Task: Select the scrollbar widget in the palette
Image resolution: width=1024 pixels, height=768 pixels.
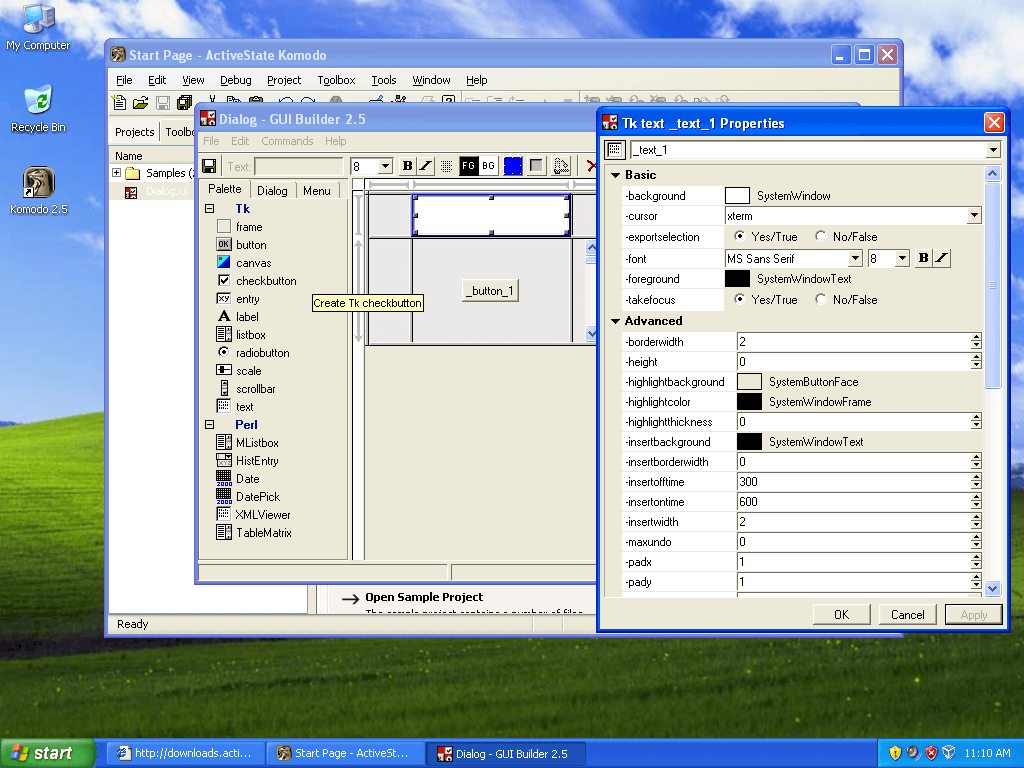Action: [x=246, y=389]
